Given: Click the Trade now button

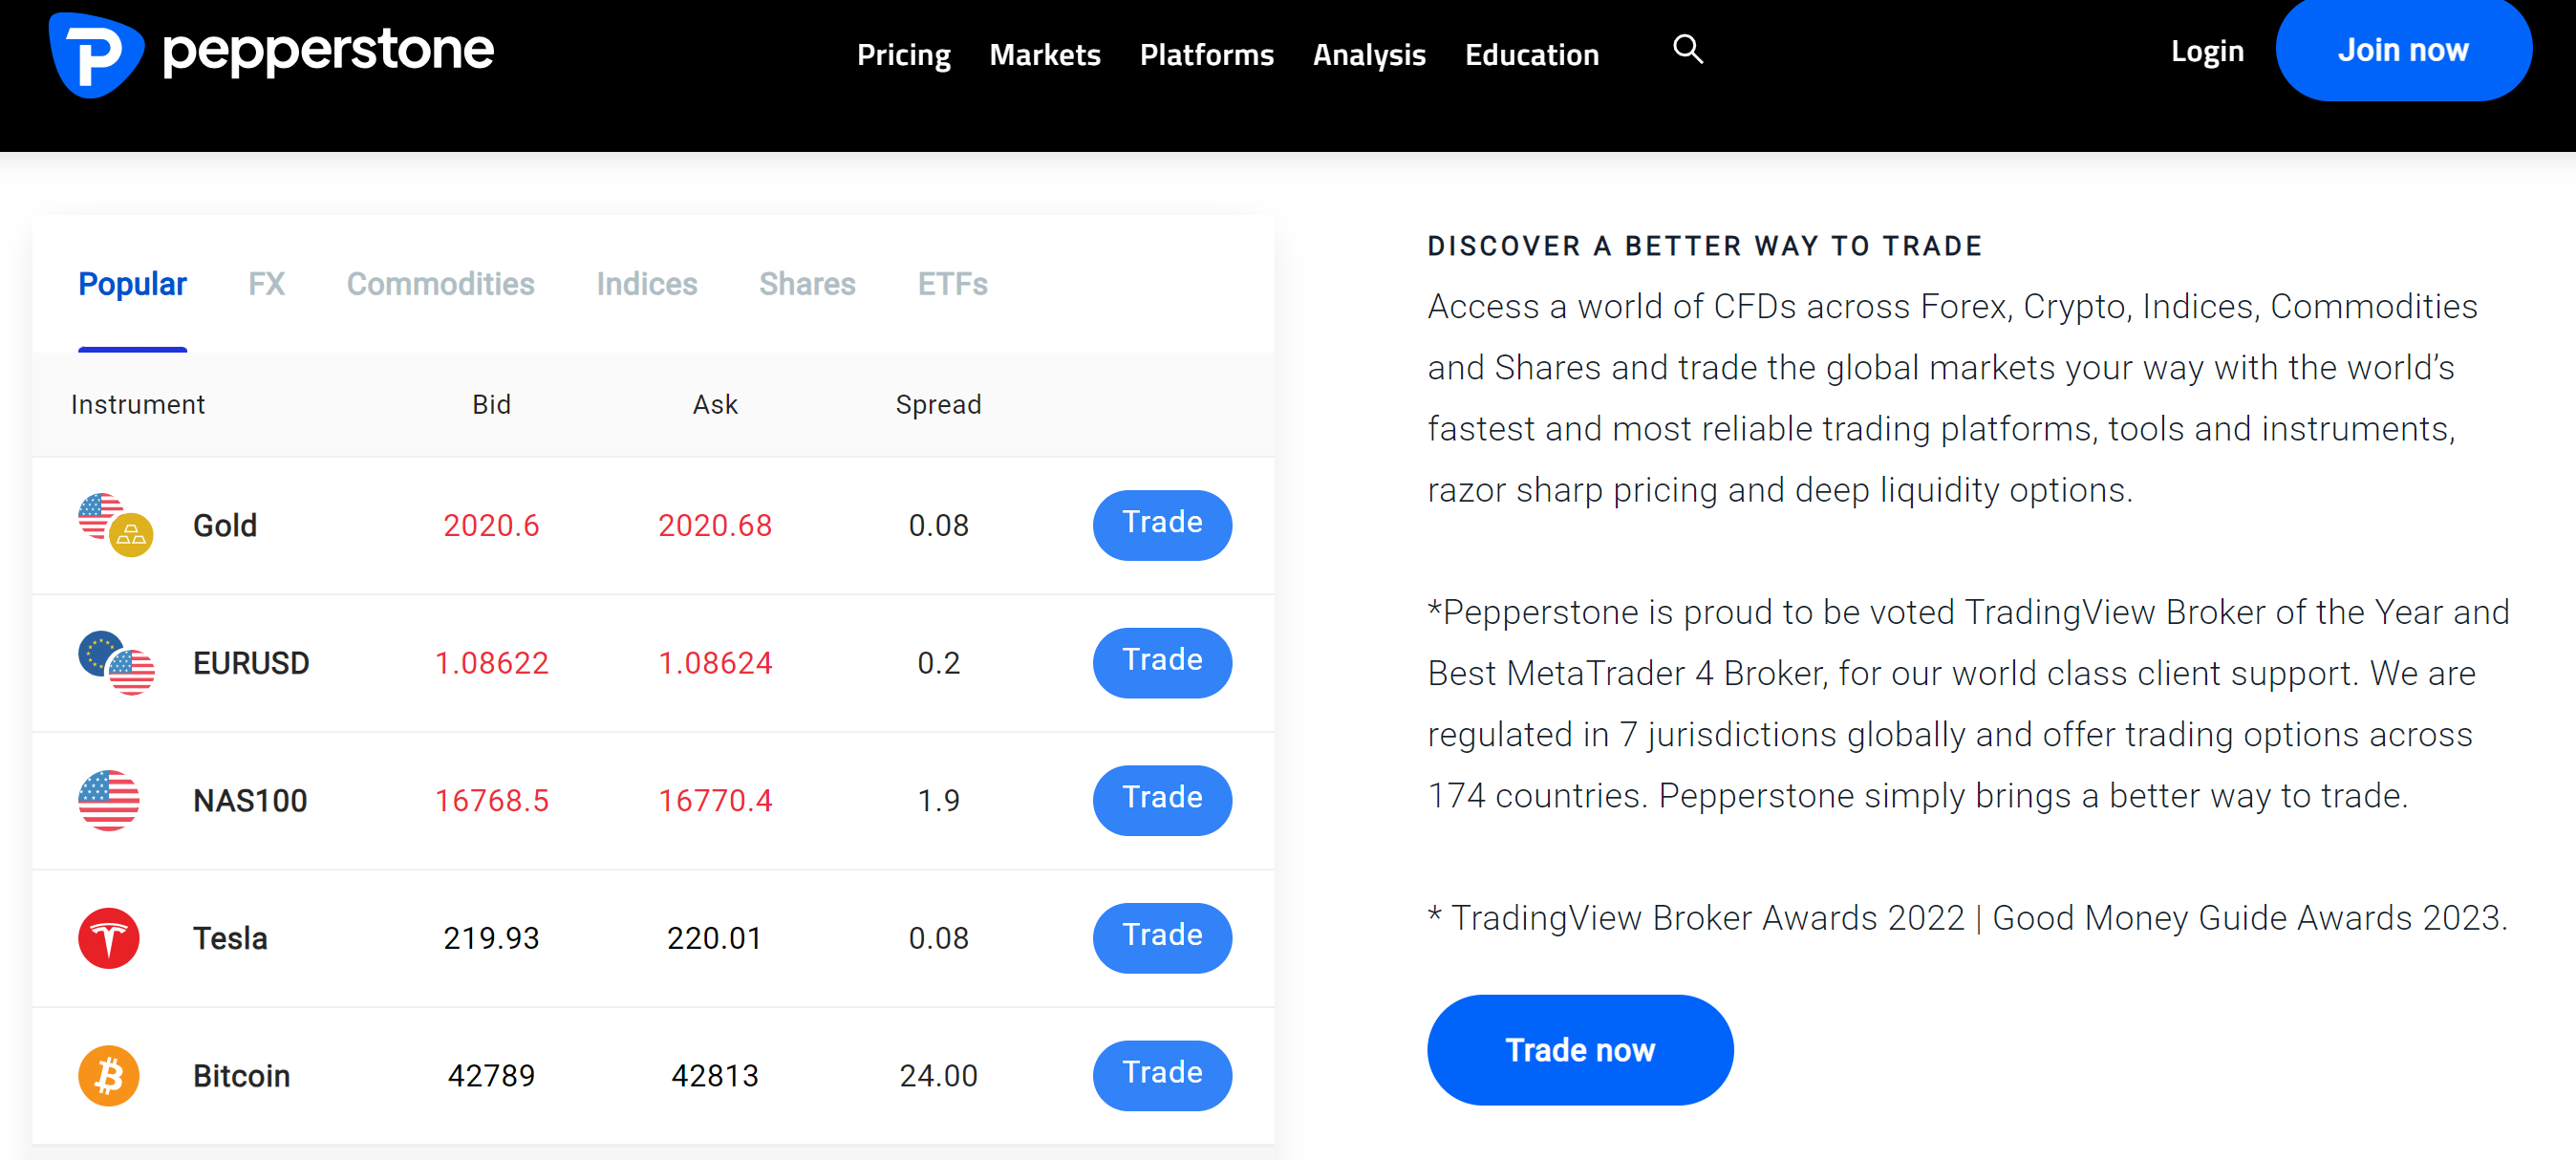Looking at the screenshot, I should click(x=1579, y=1050).
